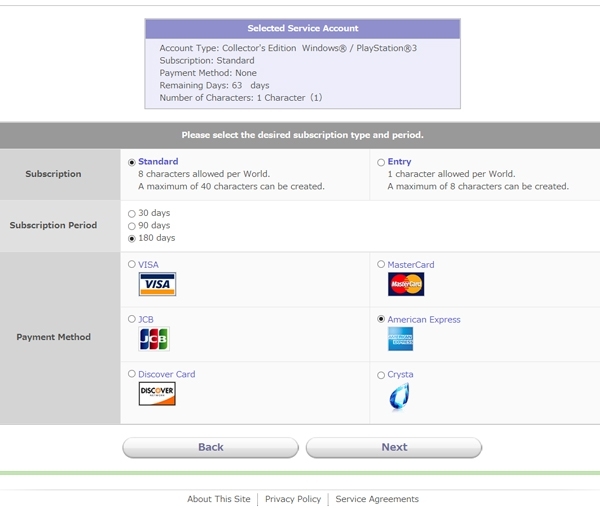Click the Discover Card label text
This screenshot has height=508, width=600.
pos(166,374)
